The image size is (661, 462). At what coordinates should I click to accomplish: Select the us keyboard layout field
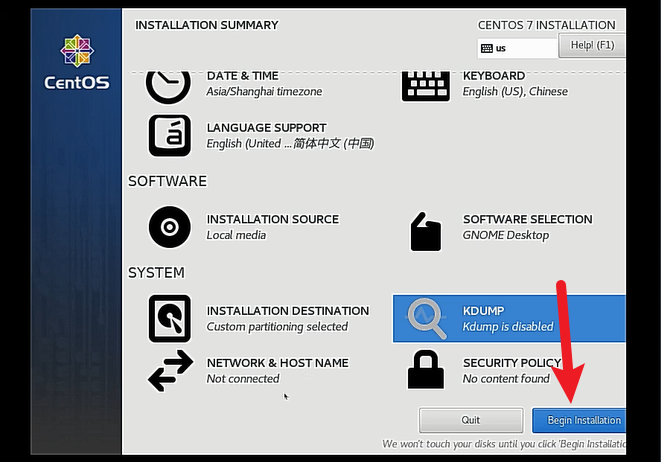click(x=518, y=48)
